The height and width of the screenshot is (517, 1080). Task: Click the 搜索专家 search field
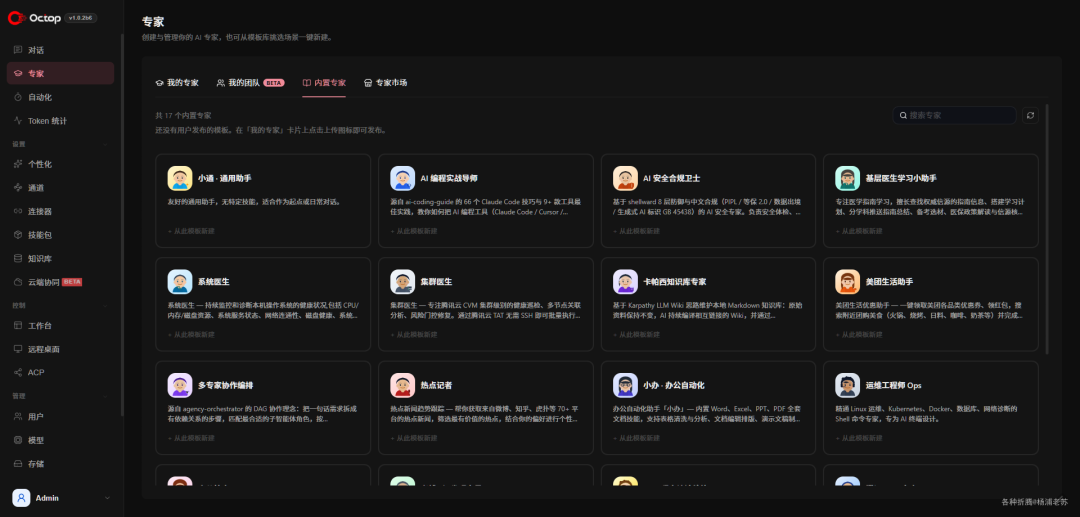[955, 116]
